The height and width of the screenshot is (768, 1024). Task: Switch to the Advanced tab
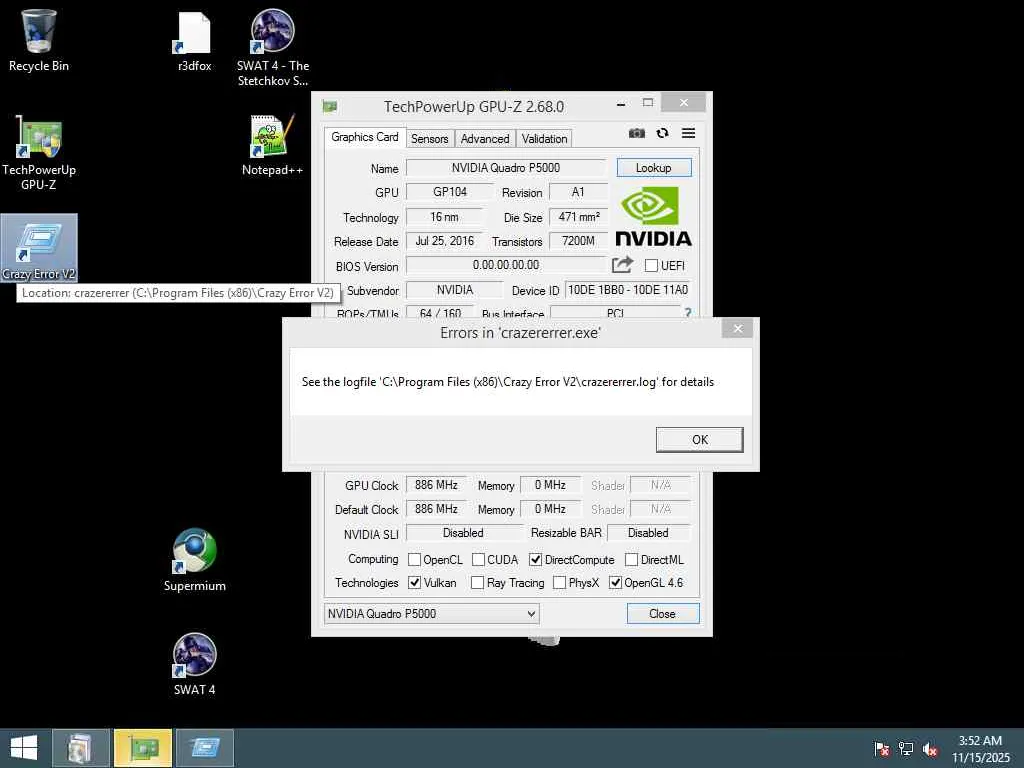[x=485, y=138]
